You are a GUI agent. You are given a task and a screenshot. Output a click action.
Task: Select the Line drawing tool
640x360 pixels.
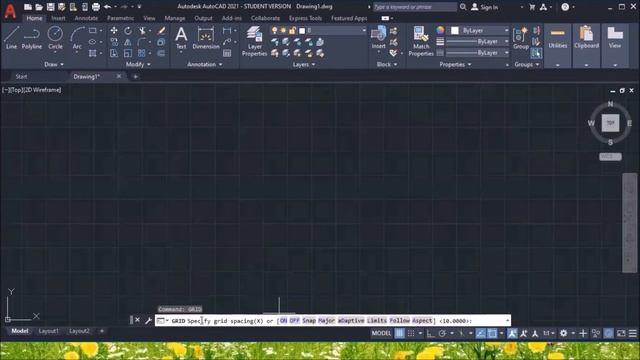click(x=11, y=38)
